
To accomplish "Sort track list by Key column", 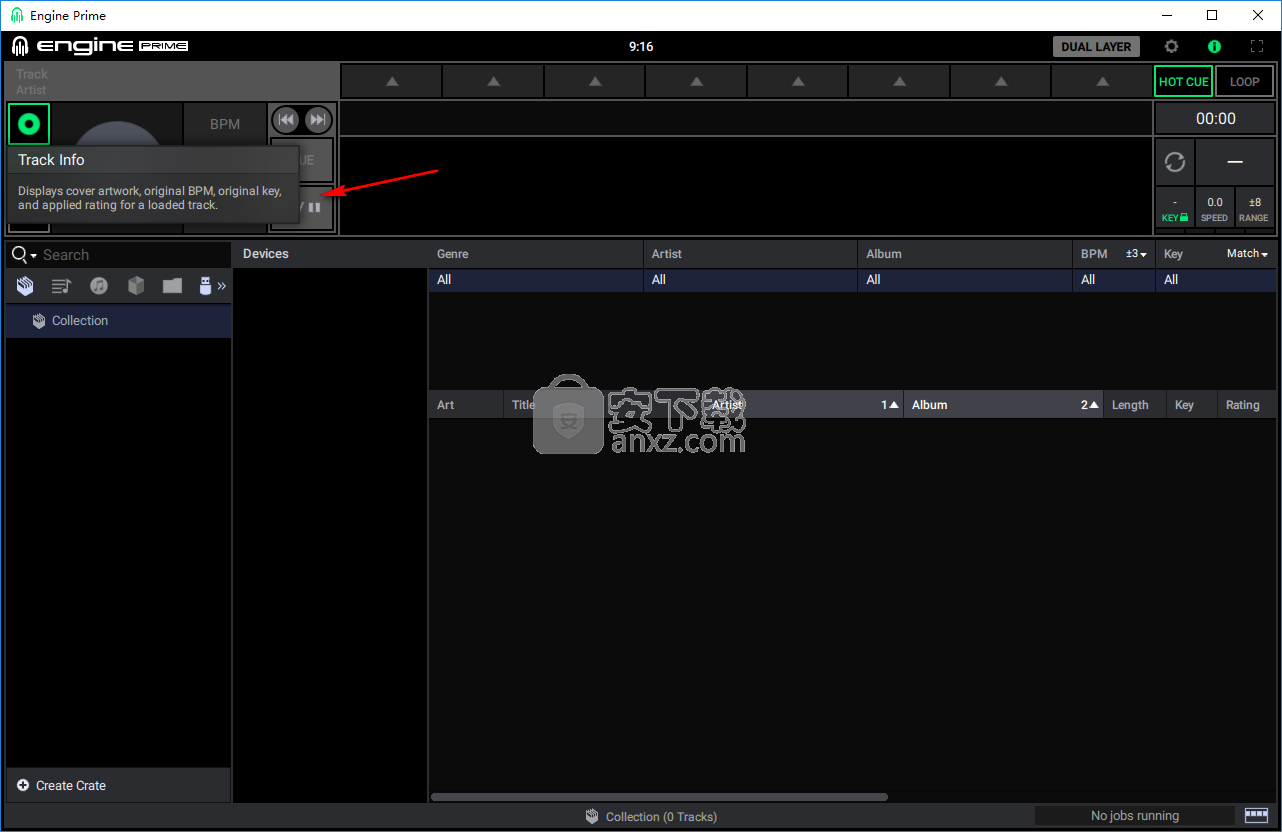I will [x=1191, y=405].
